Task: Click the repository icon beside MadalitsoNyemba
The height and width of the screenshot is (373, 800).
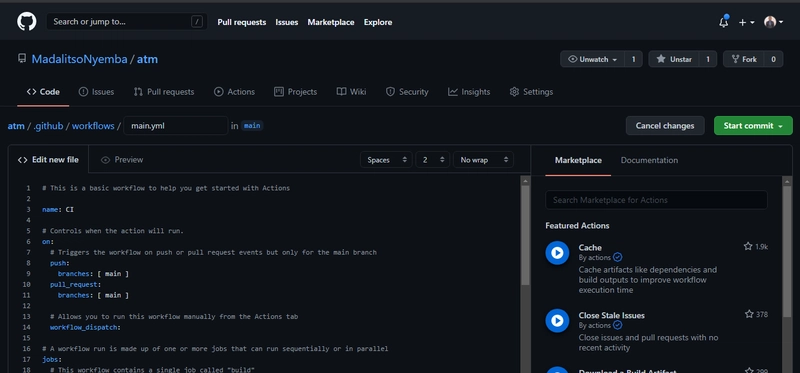Action: point(22,59)
